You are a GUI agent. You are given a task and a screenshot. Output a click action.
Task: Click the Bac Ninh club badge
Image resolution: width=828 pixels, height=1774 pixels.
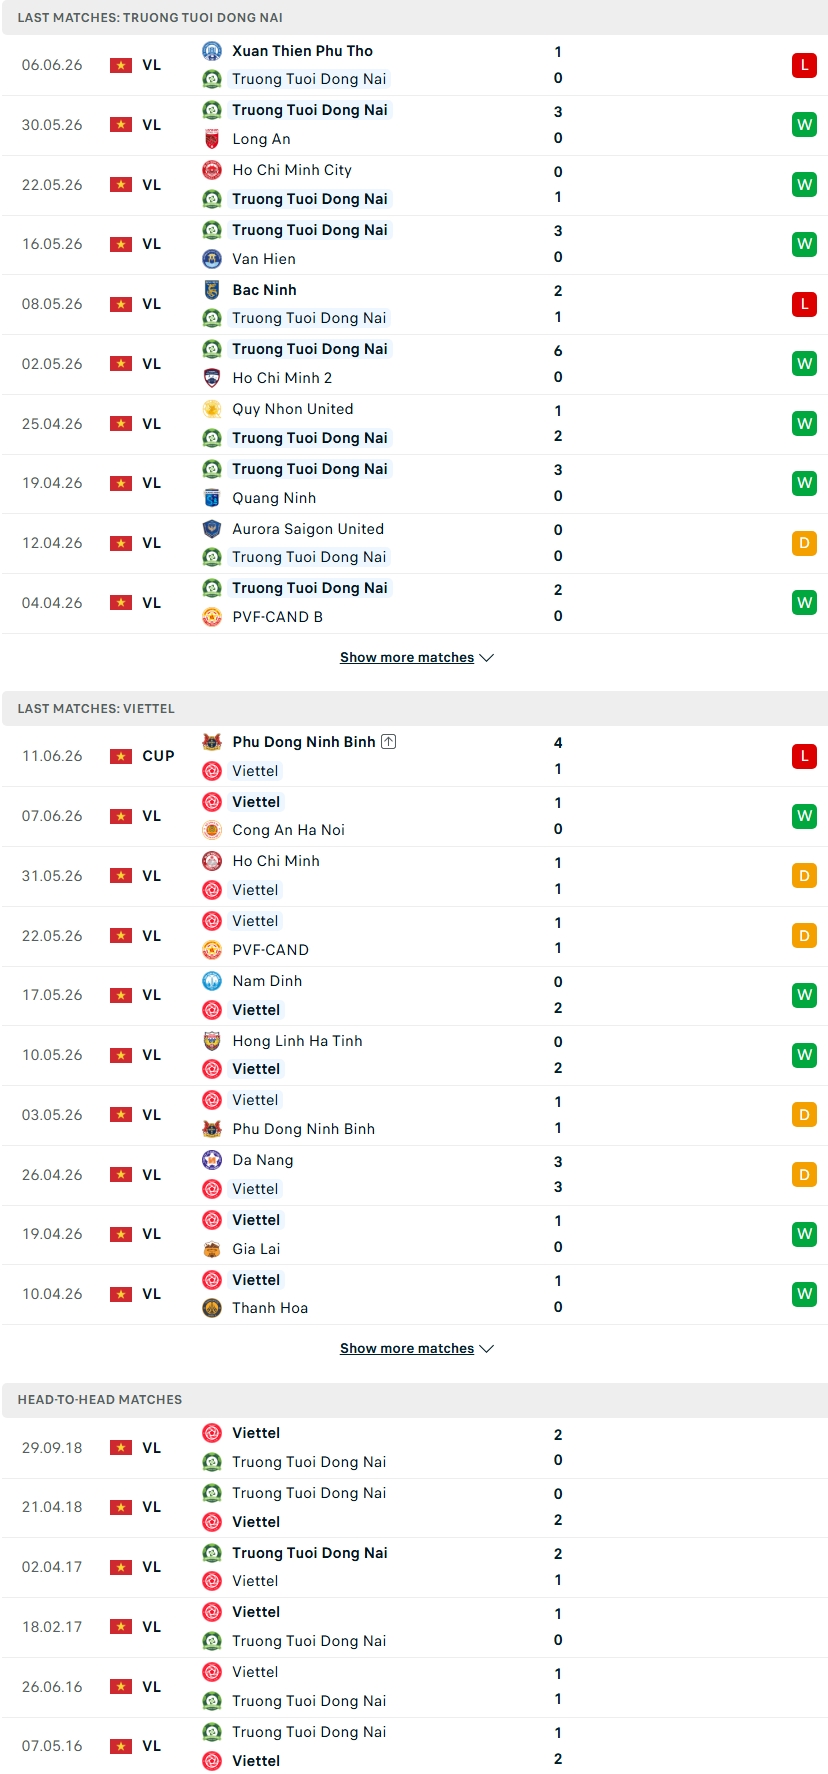[212, 290]
